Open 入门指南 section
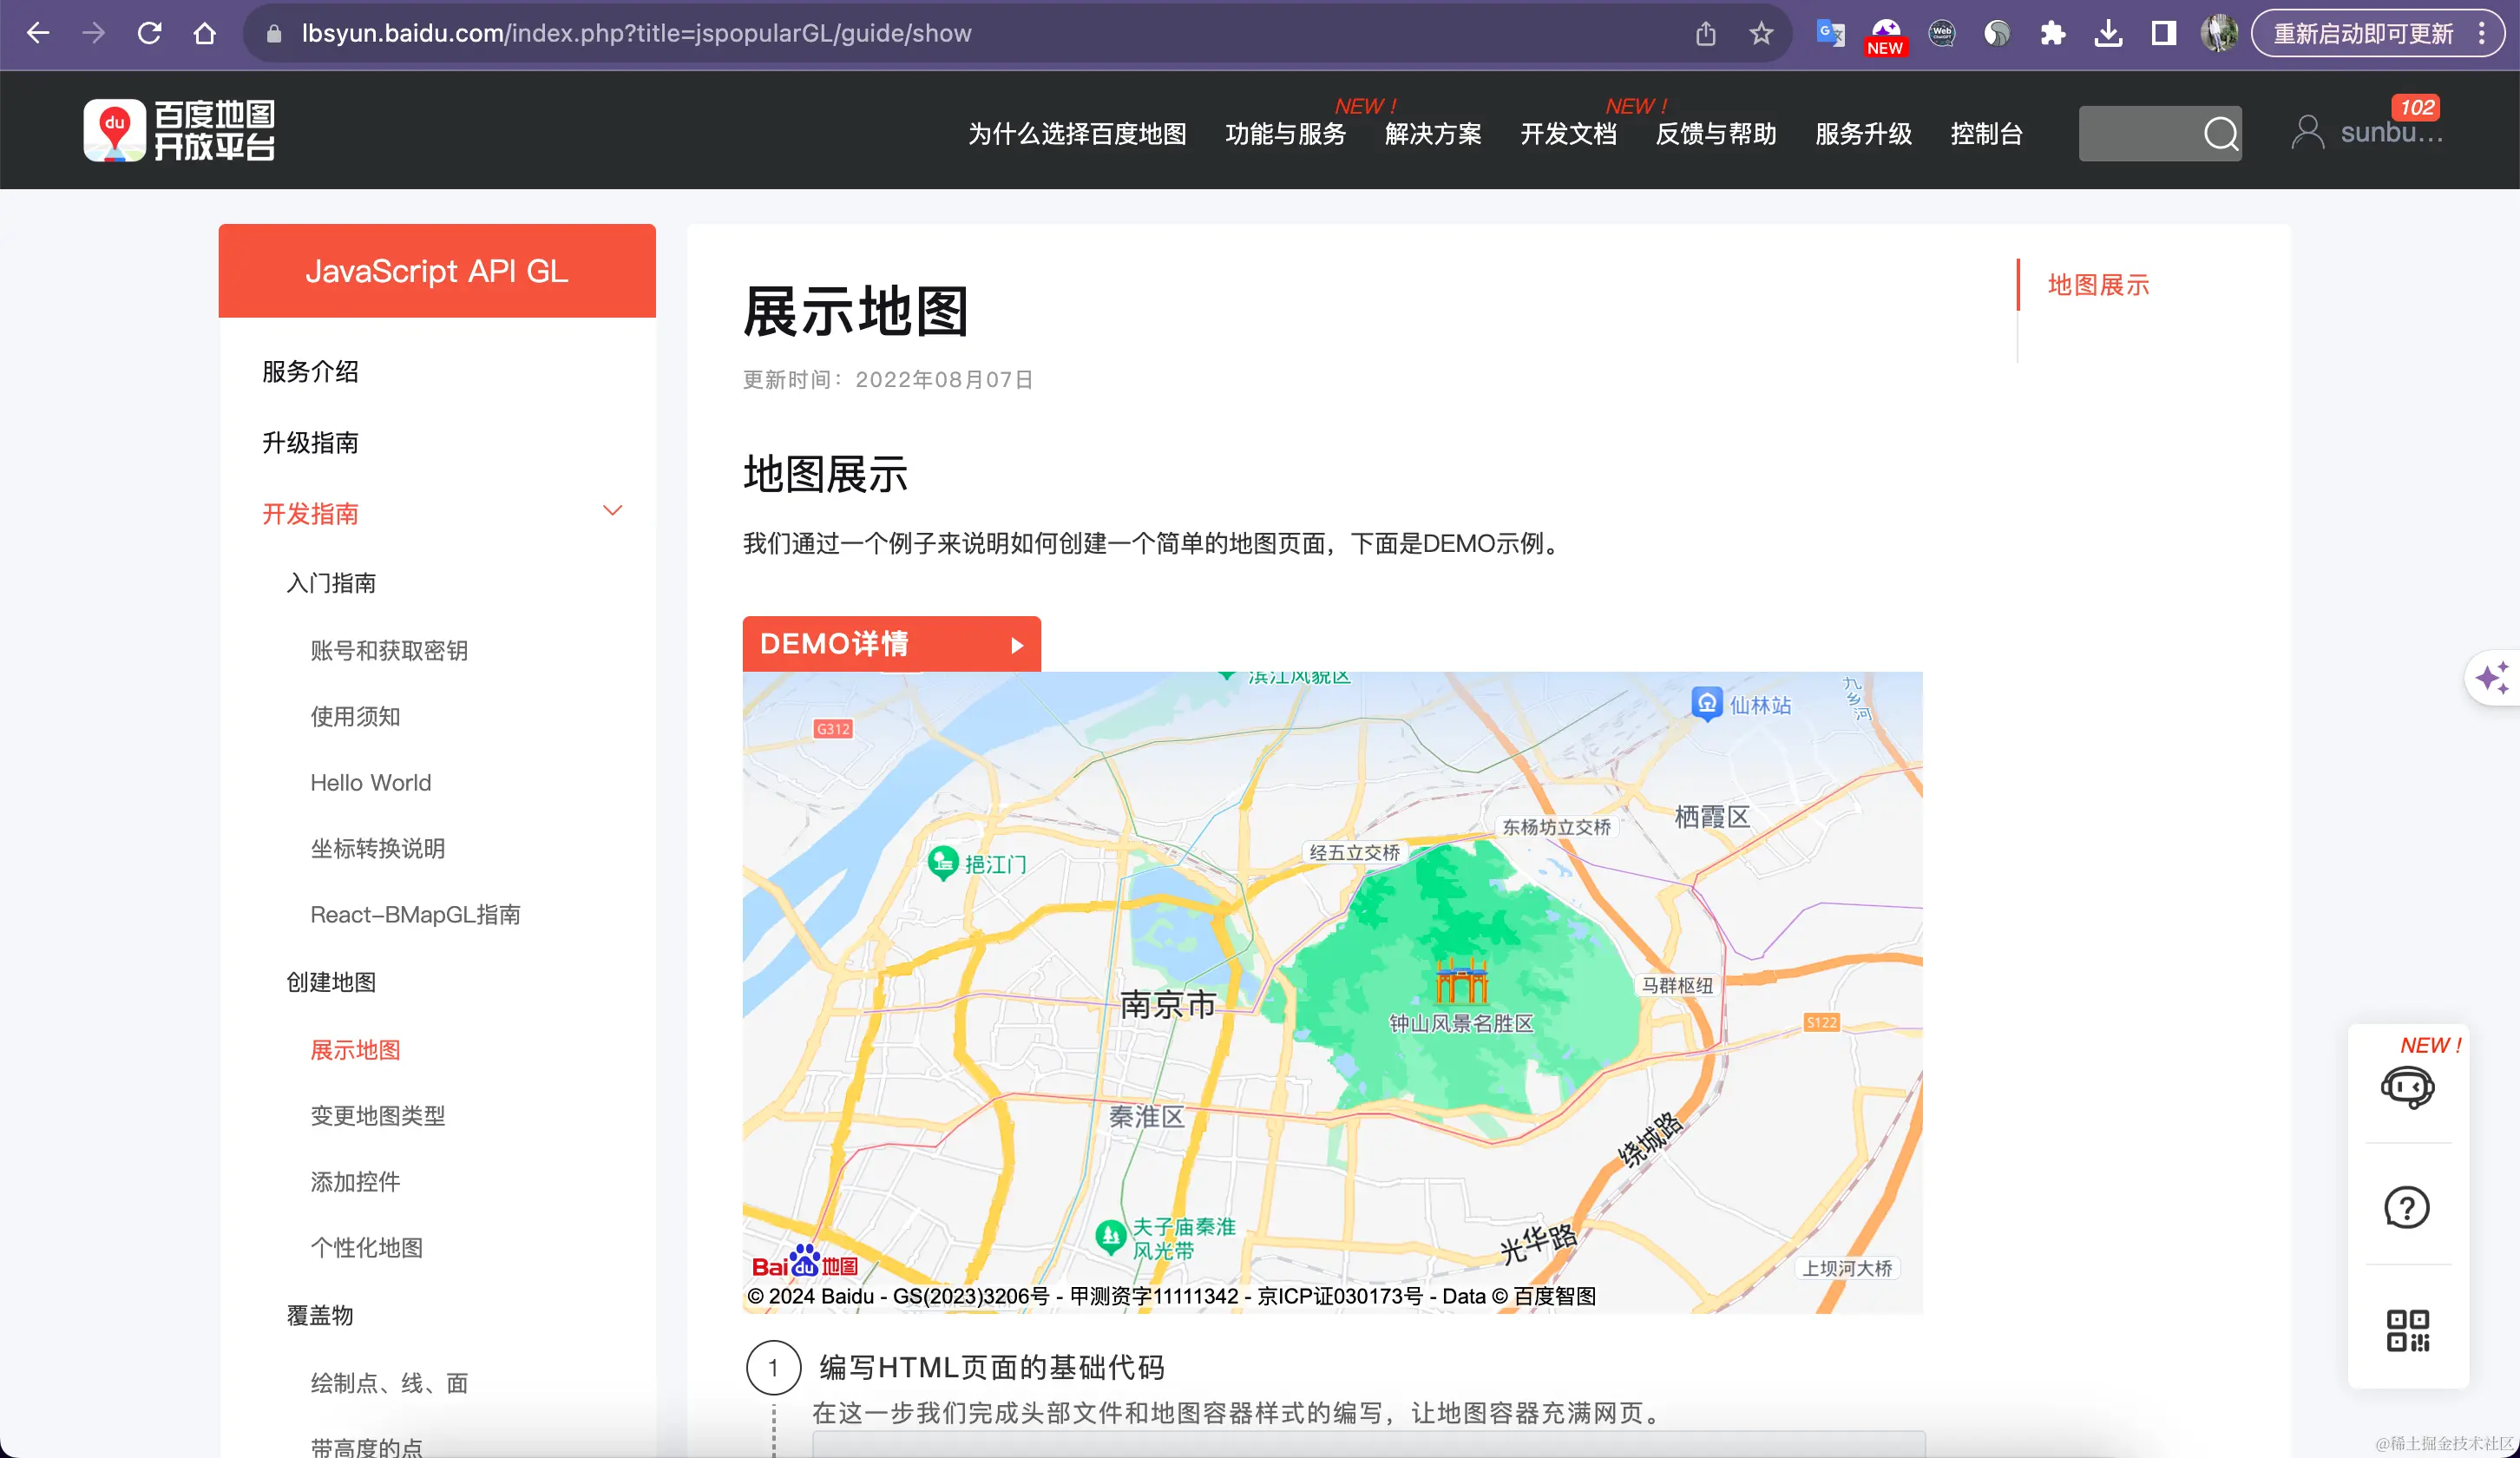The image size is (2520, 1458). coord(331,583)
